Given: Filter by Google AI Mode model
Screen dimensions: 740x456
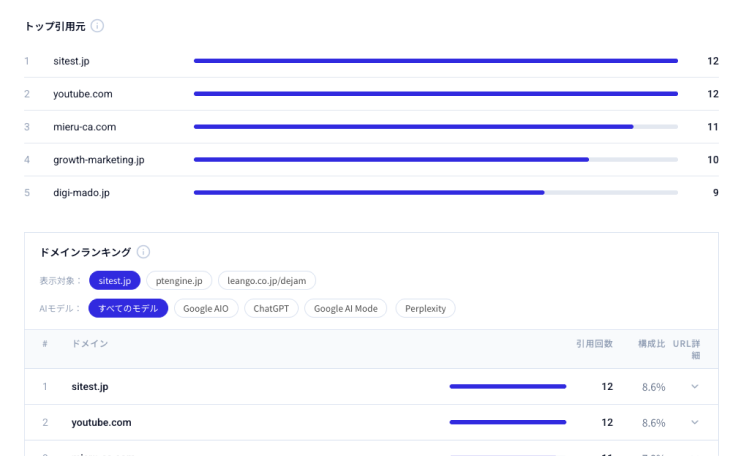Looking at the screenshot, I should 346,308.
